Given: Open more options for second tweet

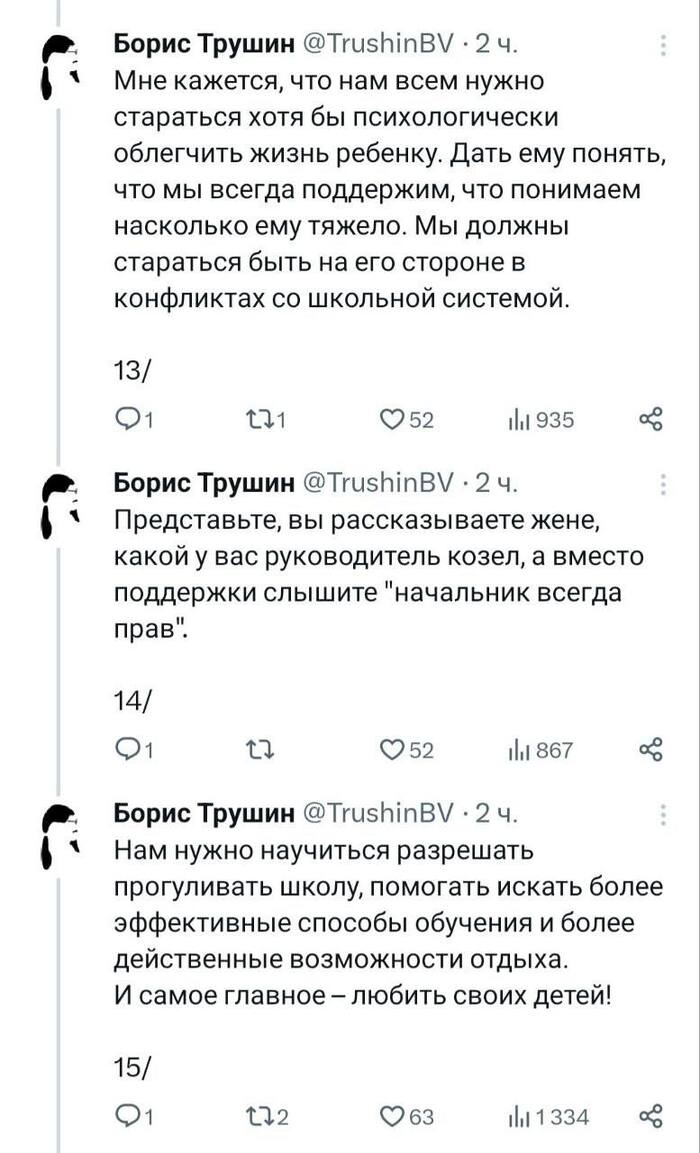Looking at the screenshot, I should coord(664,485).
